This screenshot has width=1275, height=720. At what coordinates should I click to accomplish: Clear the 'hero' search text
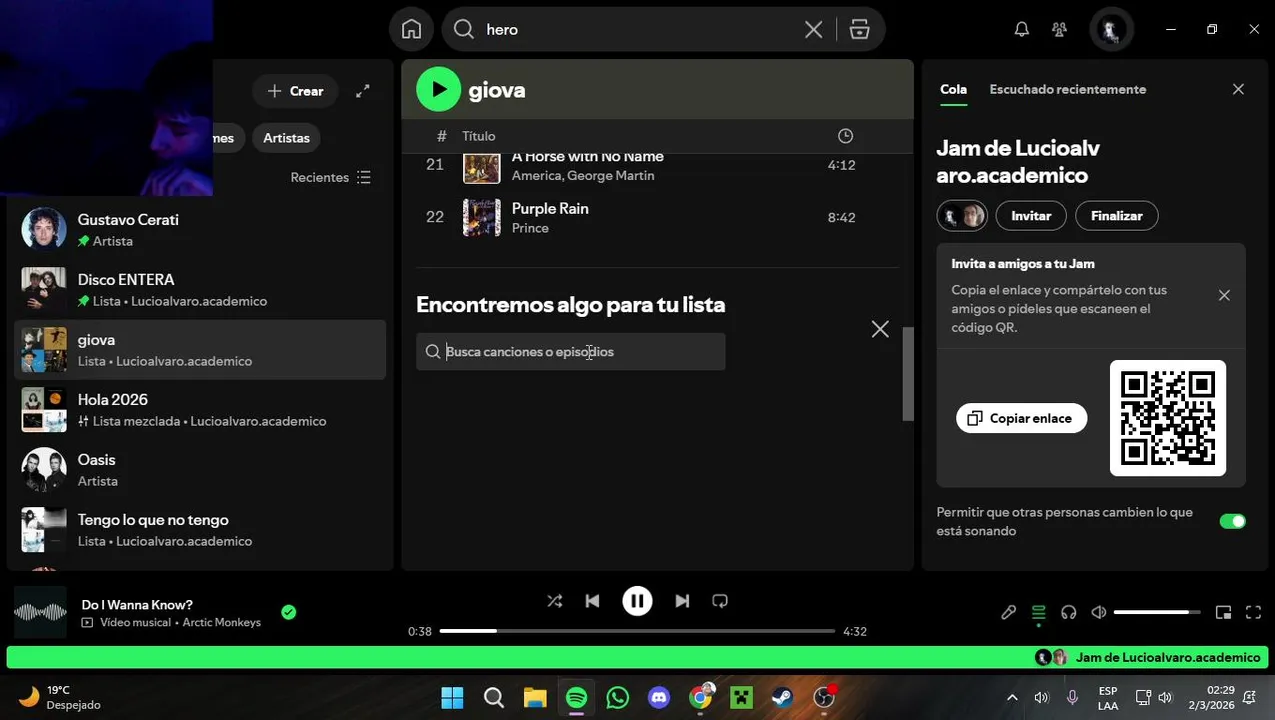point(814,30)
